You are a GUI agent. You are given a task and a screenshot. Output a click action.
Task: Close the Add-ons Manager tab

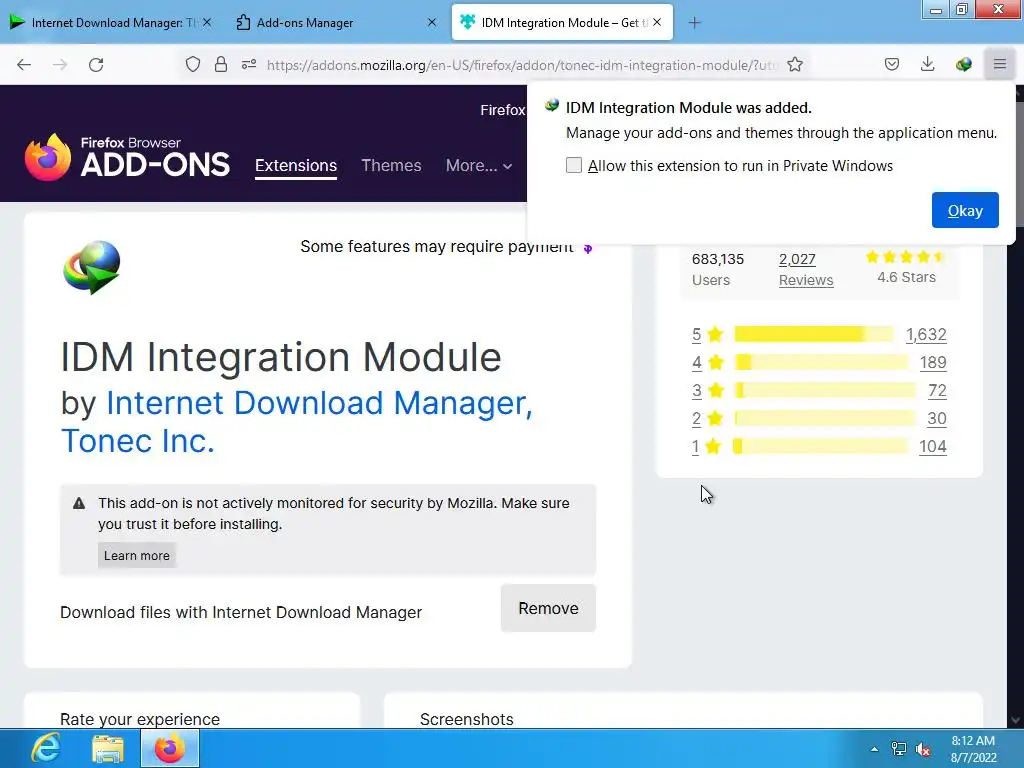432,22
